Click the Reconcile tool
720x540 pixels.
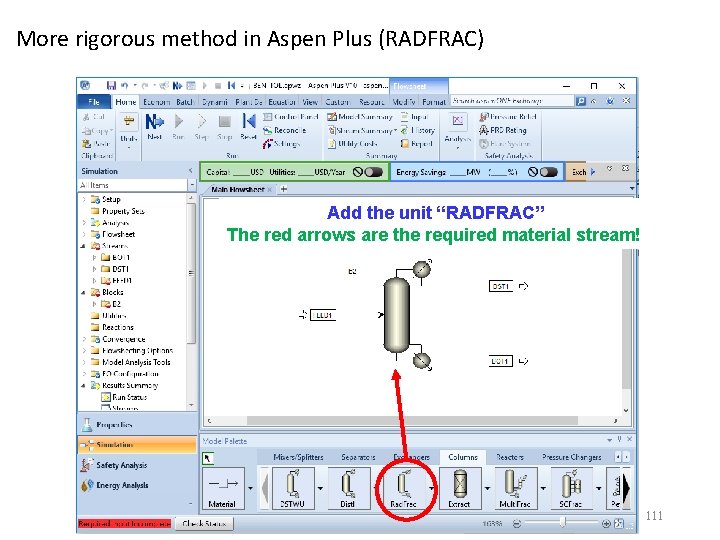[x=284, y=130]
